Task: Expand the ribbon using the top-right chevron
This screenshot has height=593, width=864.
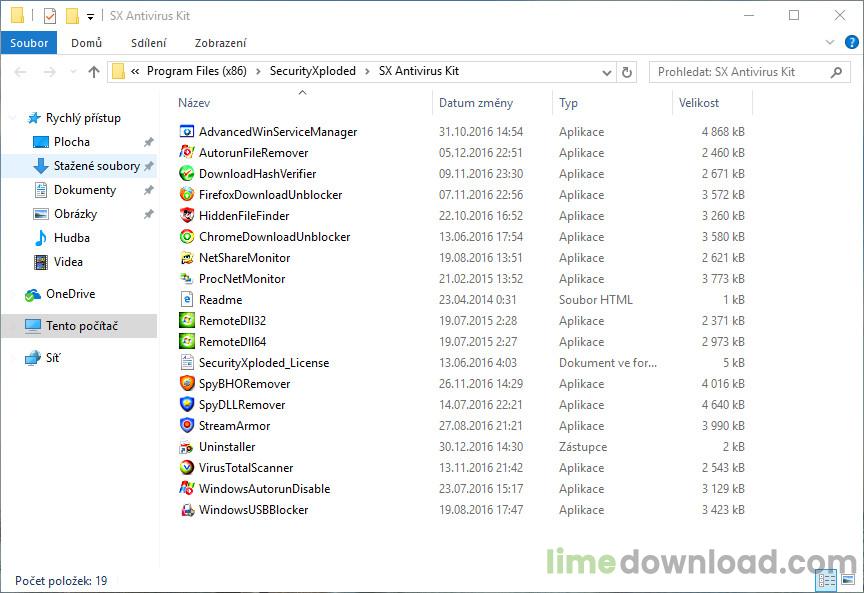Action: click(x=828, y=43)
